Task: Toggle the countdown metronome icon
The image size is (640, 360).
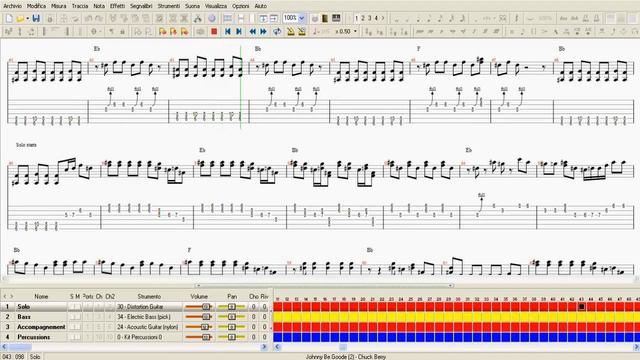Action: point(302,31)
